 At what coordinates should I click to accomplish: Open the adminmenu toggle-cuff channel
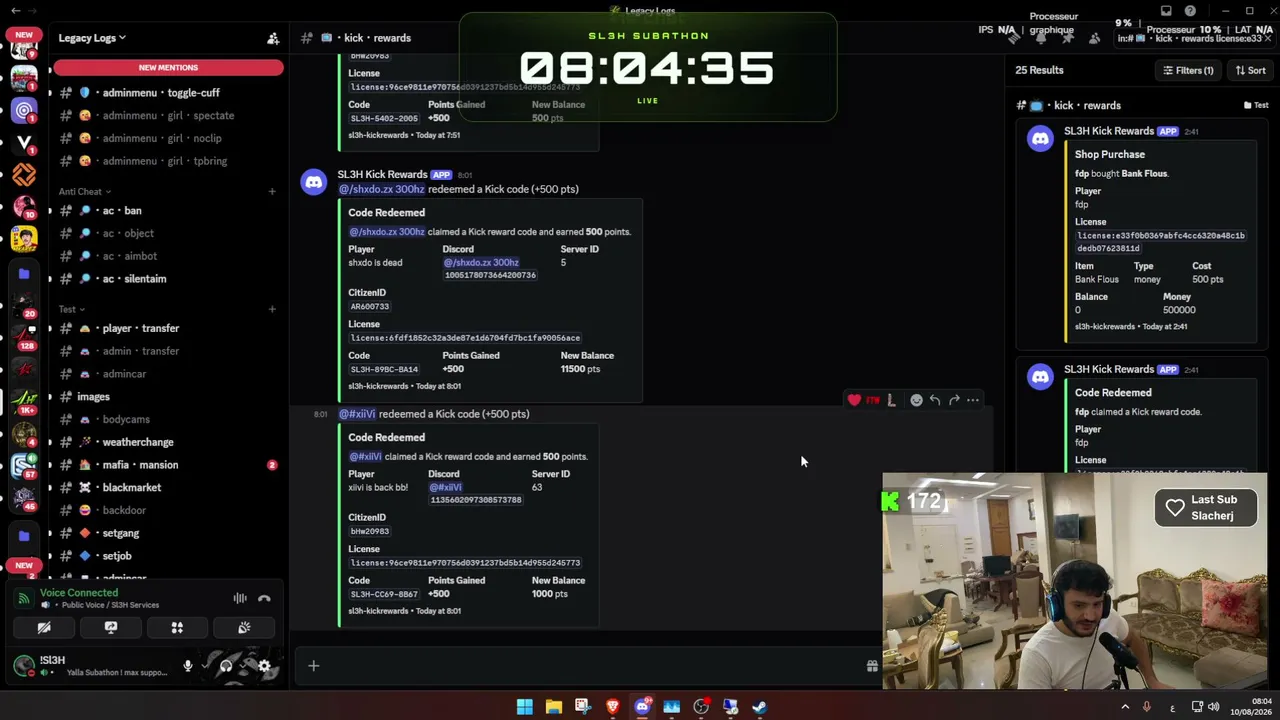168,93
